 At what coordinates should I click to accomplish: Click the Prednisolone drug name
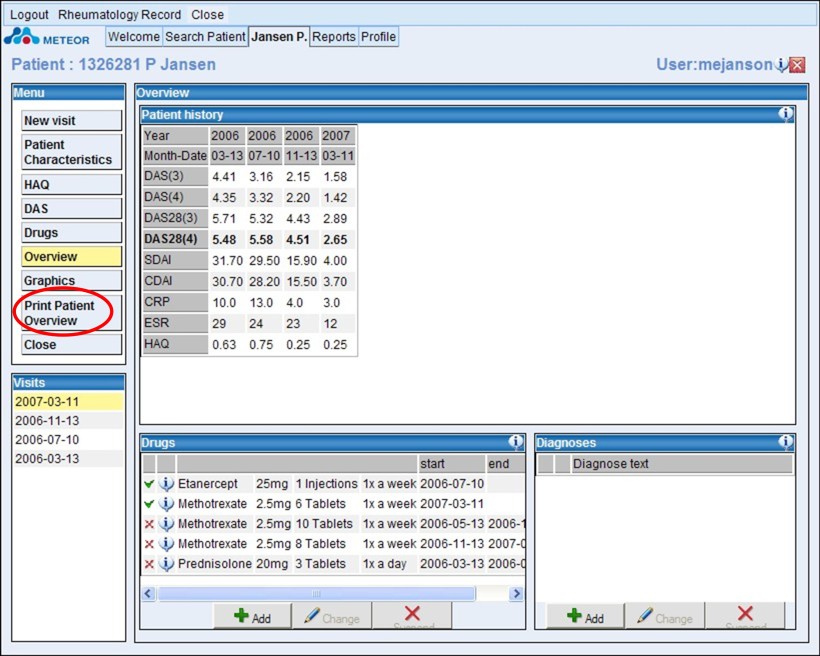(214, 564)
